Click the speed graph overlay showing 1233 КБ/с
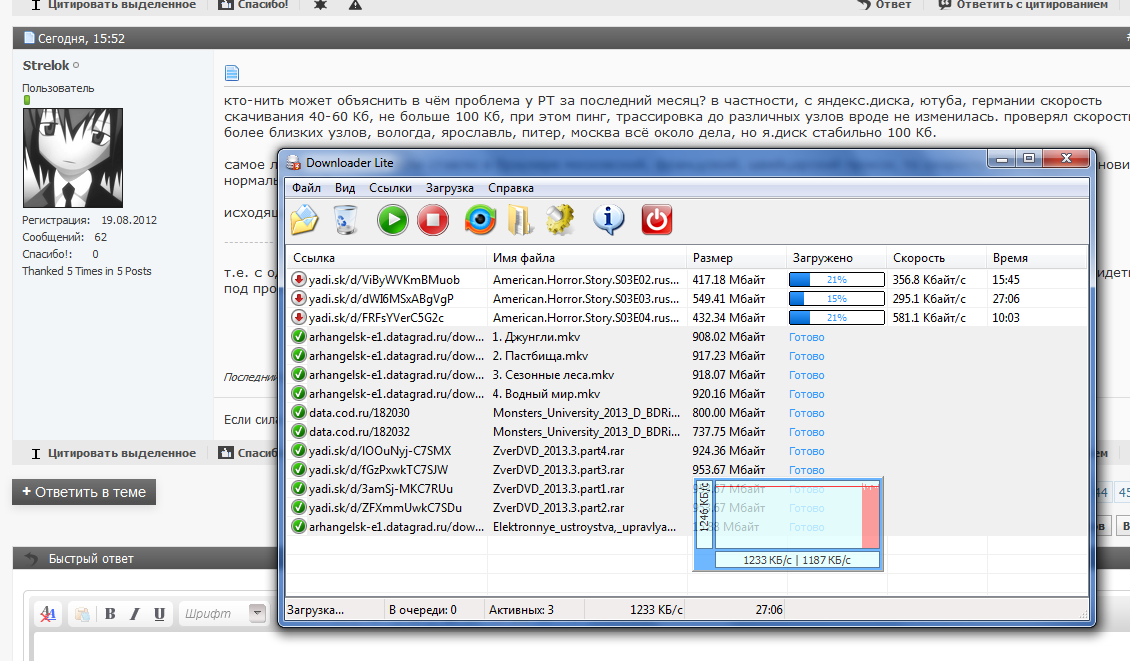The image size is (1130, 661). tap(788, 524)
